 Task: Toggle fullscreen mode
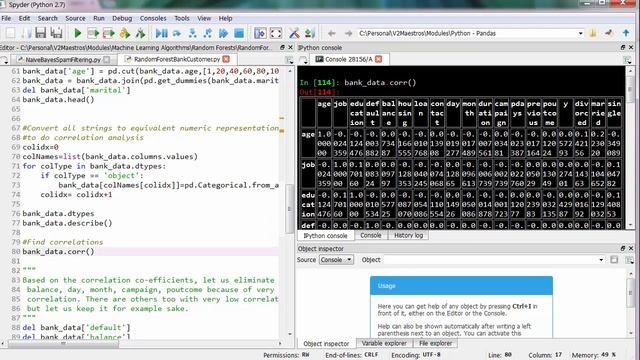(276, 33)
